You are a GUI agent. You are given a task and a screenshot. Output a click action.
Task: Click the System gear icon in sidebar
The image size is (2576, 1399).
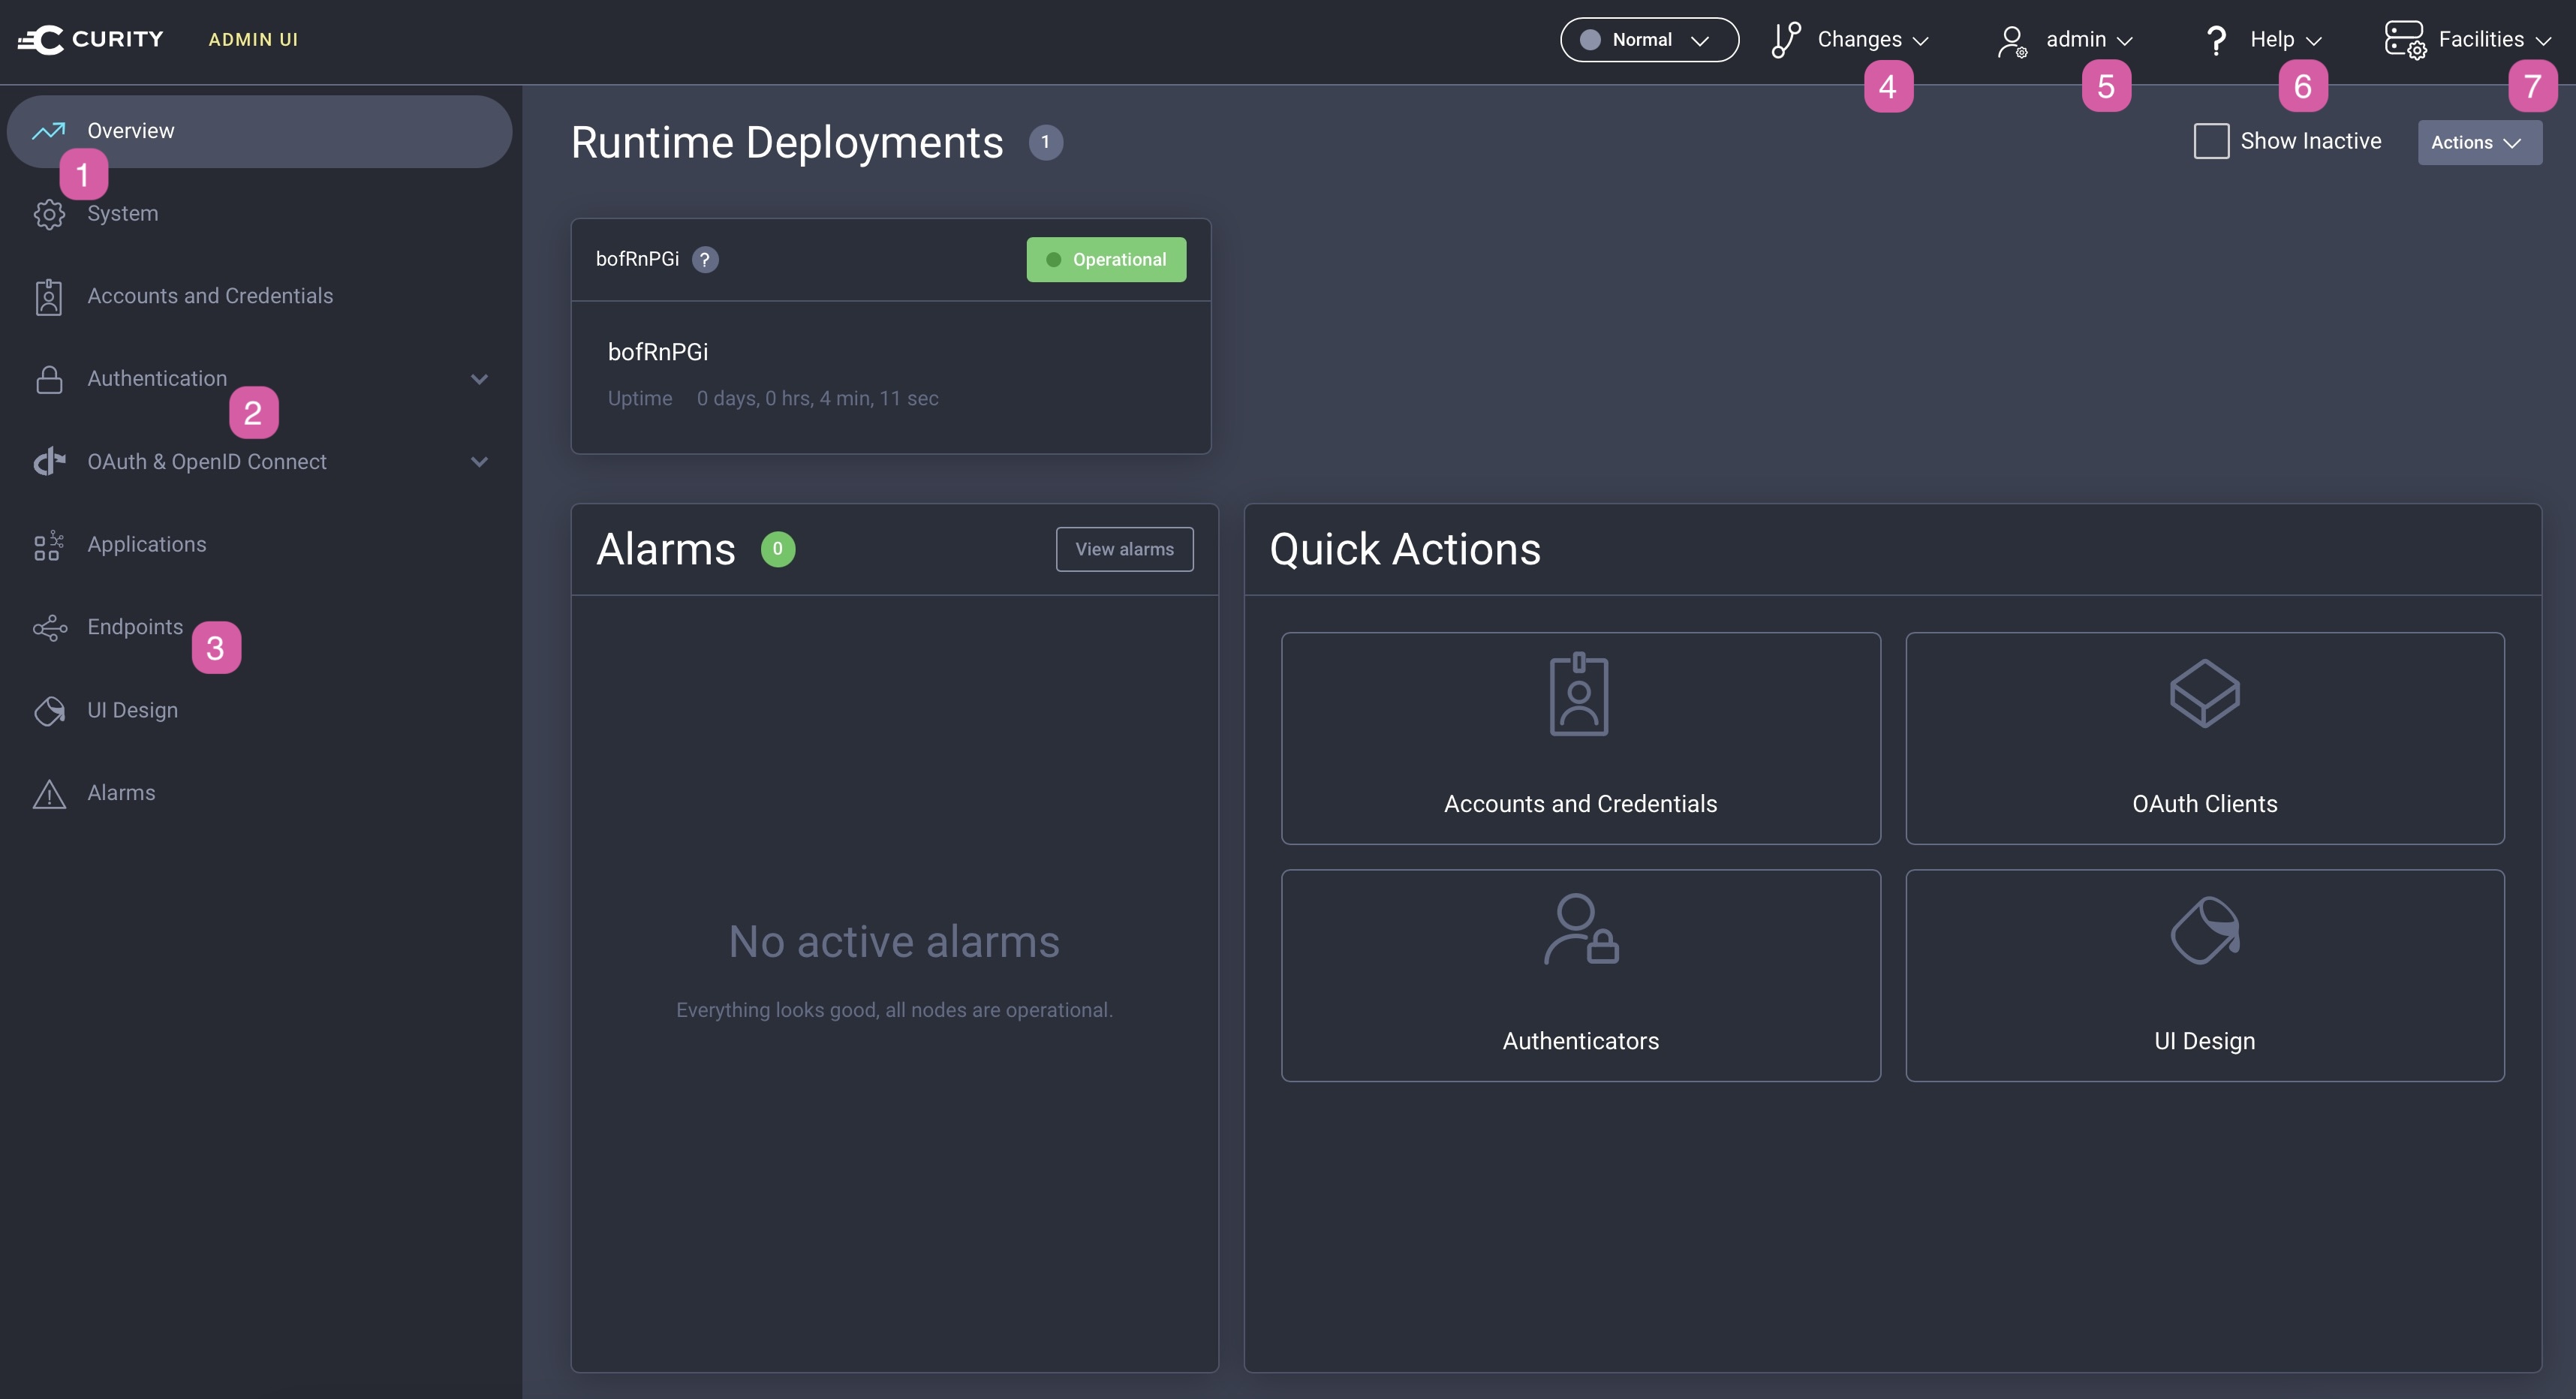point(49,214)
